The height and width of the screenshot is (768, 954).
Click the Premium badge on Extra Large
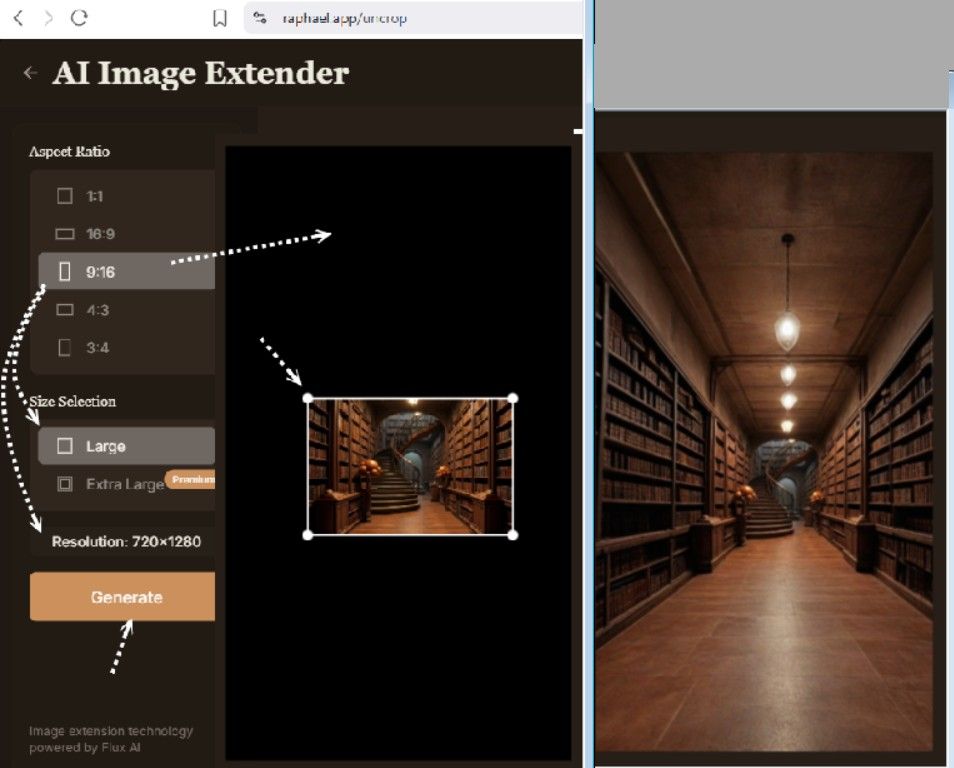[x=190, y=480]
